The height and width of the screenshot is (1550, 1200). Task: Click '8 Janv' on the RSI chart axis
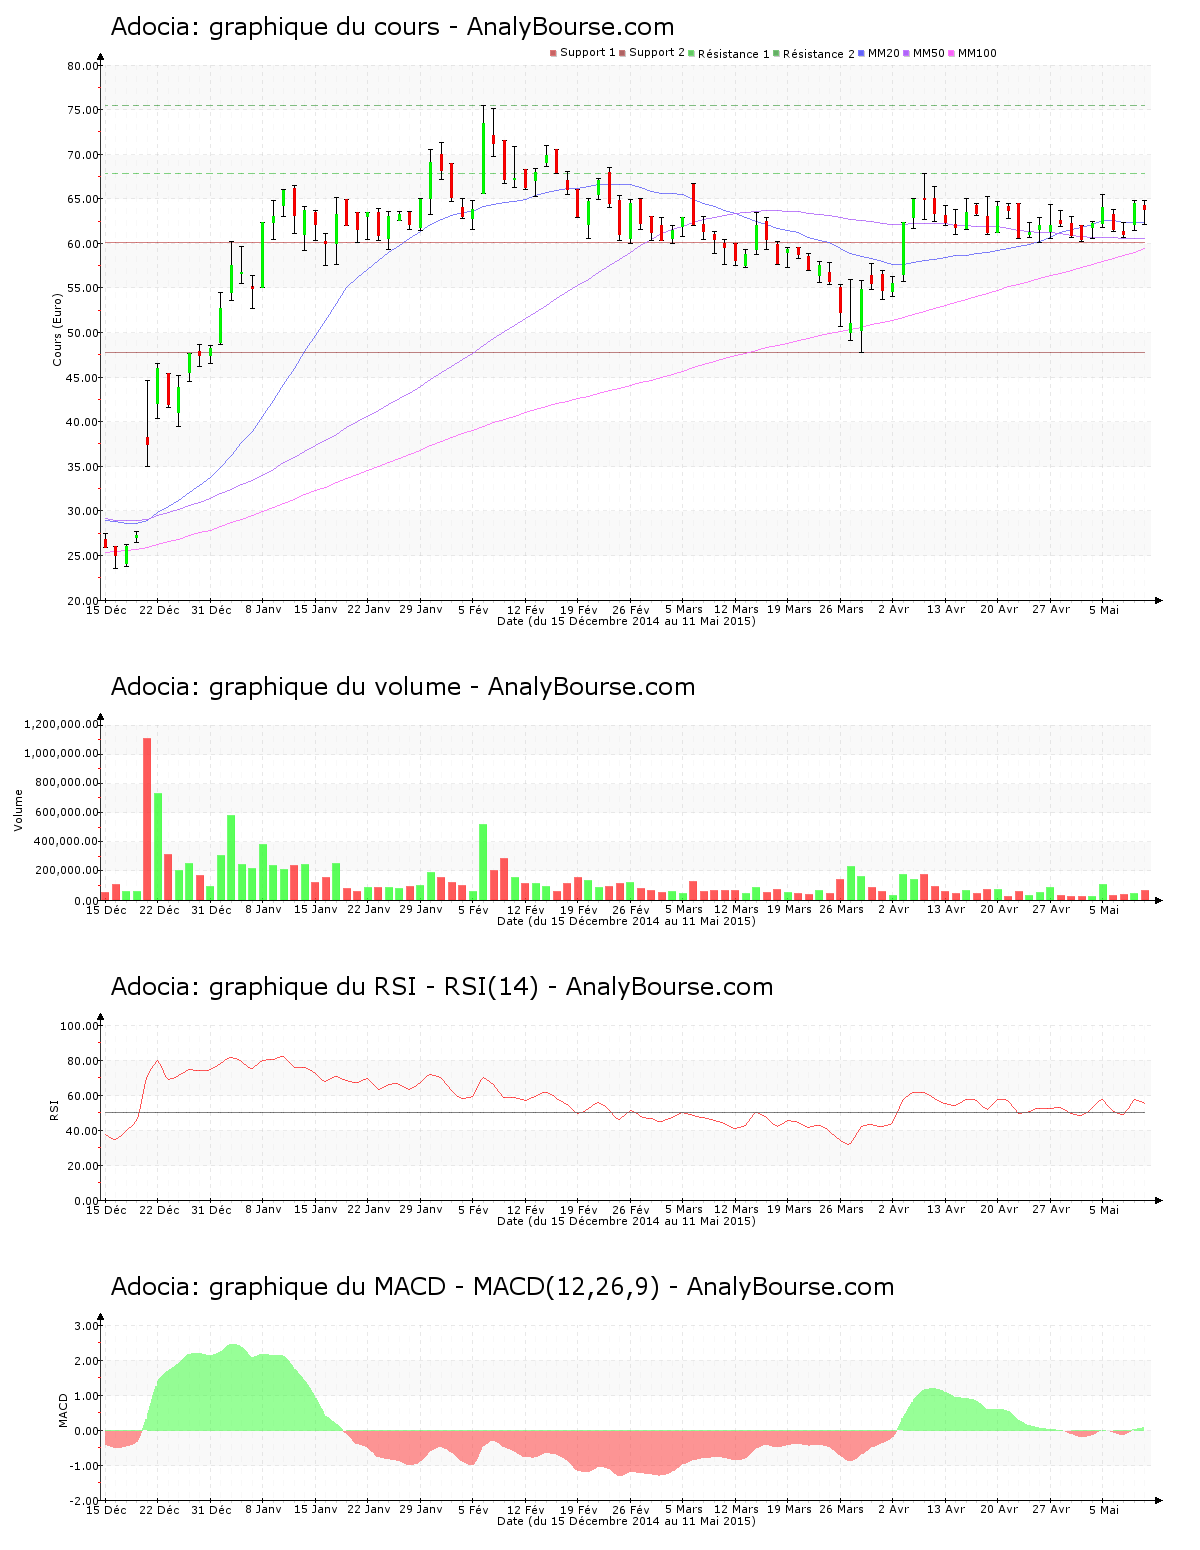pyautogui.click(x=264, y=1209)
